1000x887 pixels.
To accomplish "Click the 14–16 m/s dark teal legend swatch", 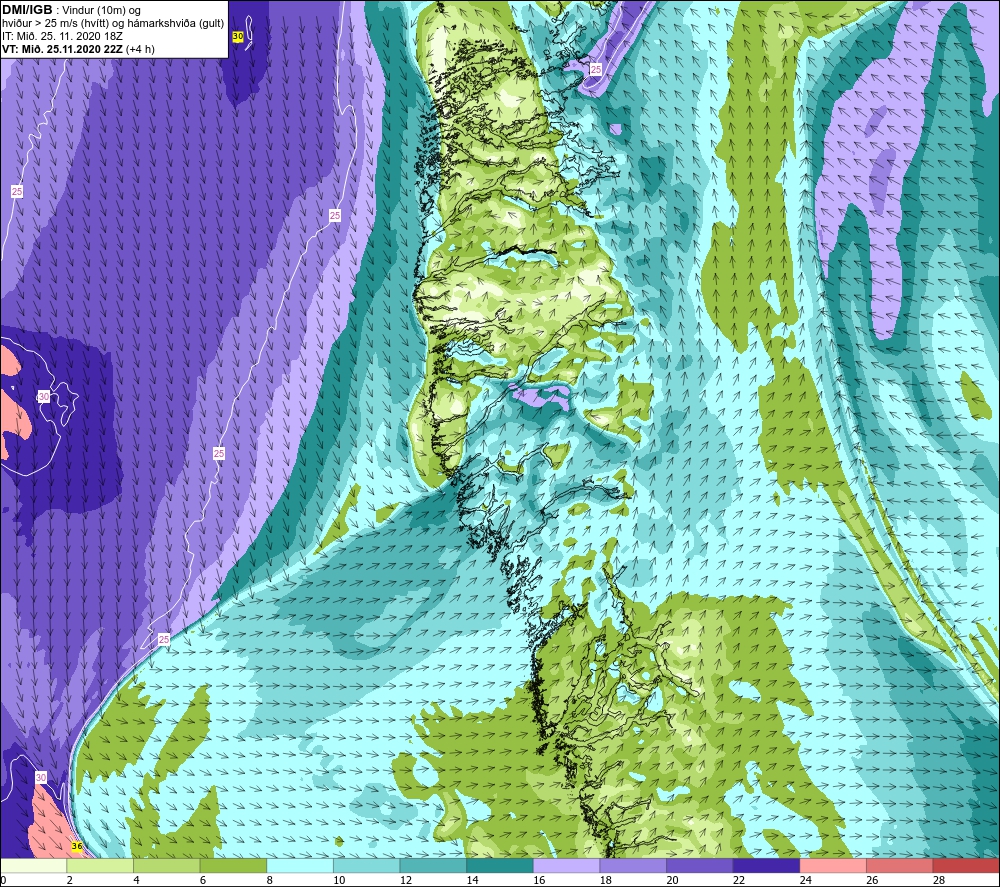I will (x=500, y=866).
